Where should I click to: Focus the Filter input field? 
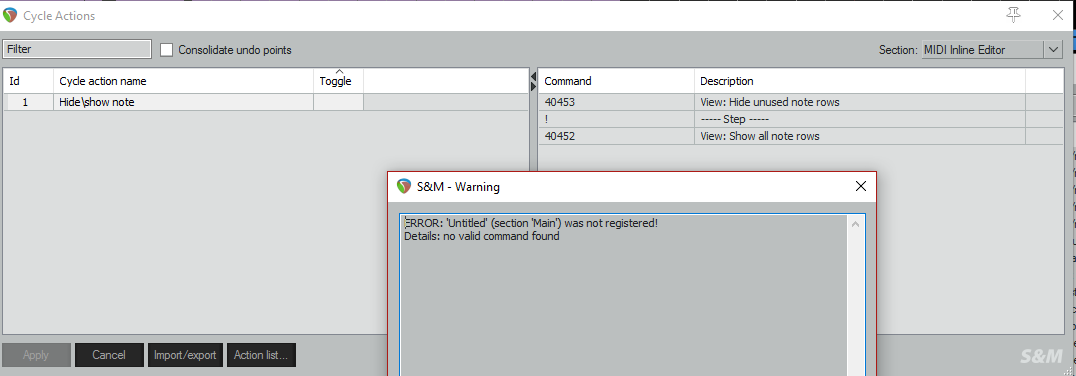[76, 49]
